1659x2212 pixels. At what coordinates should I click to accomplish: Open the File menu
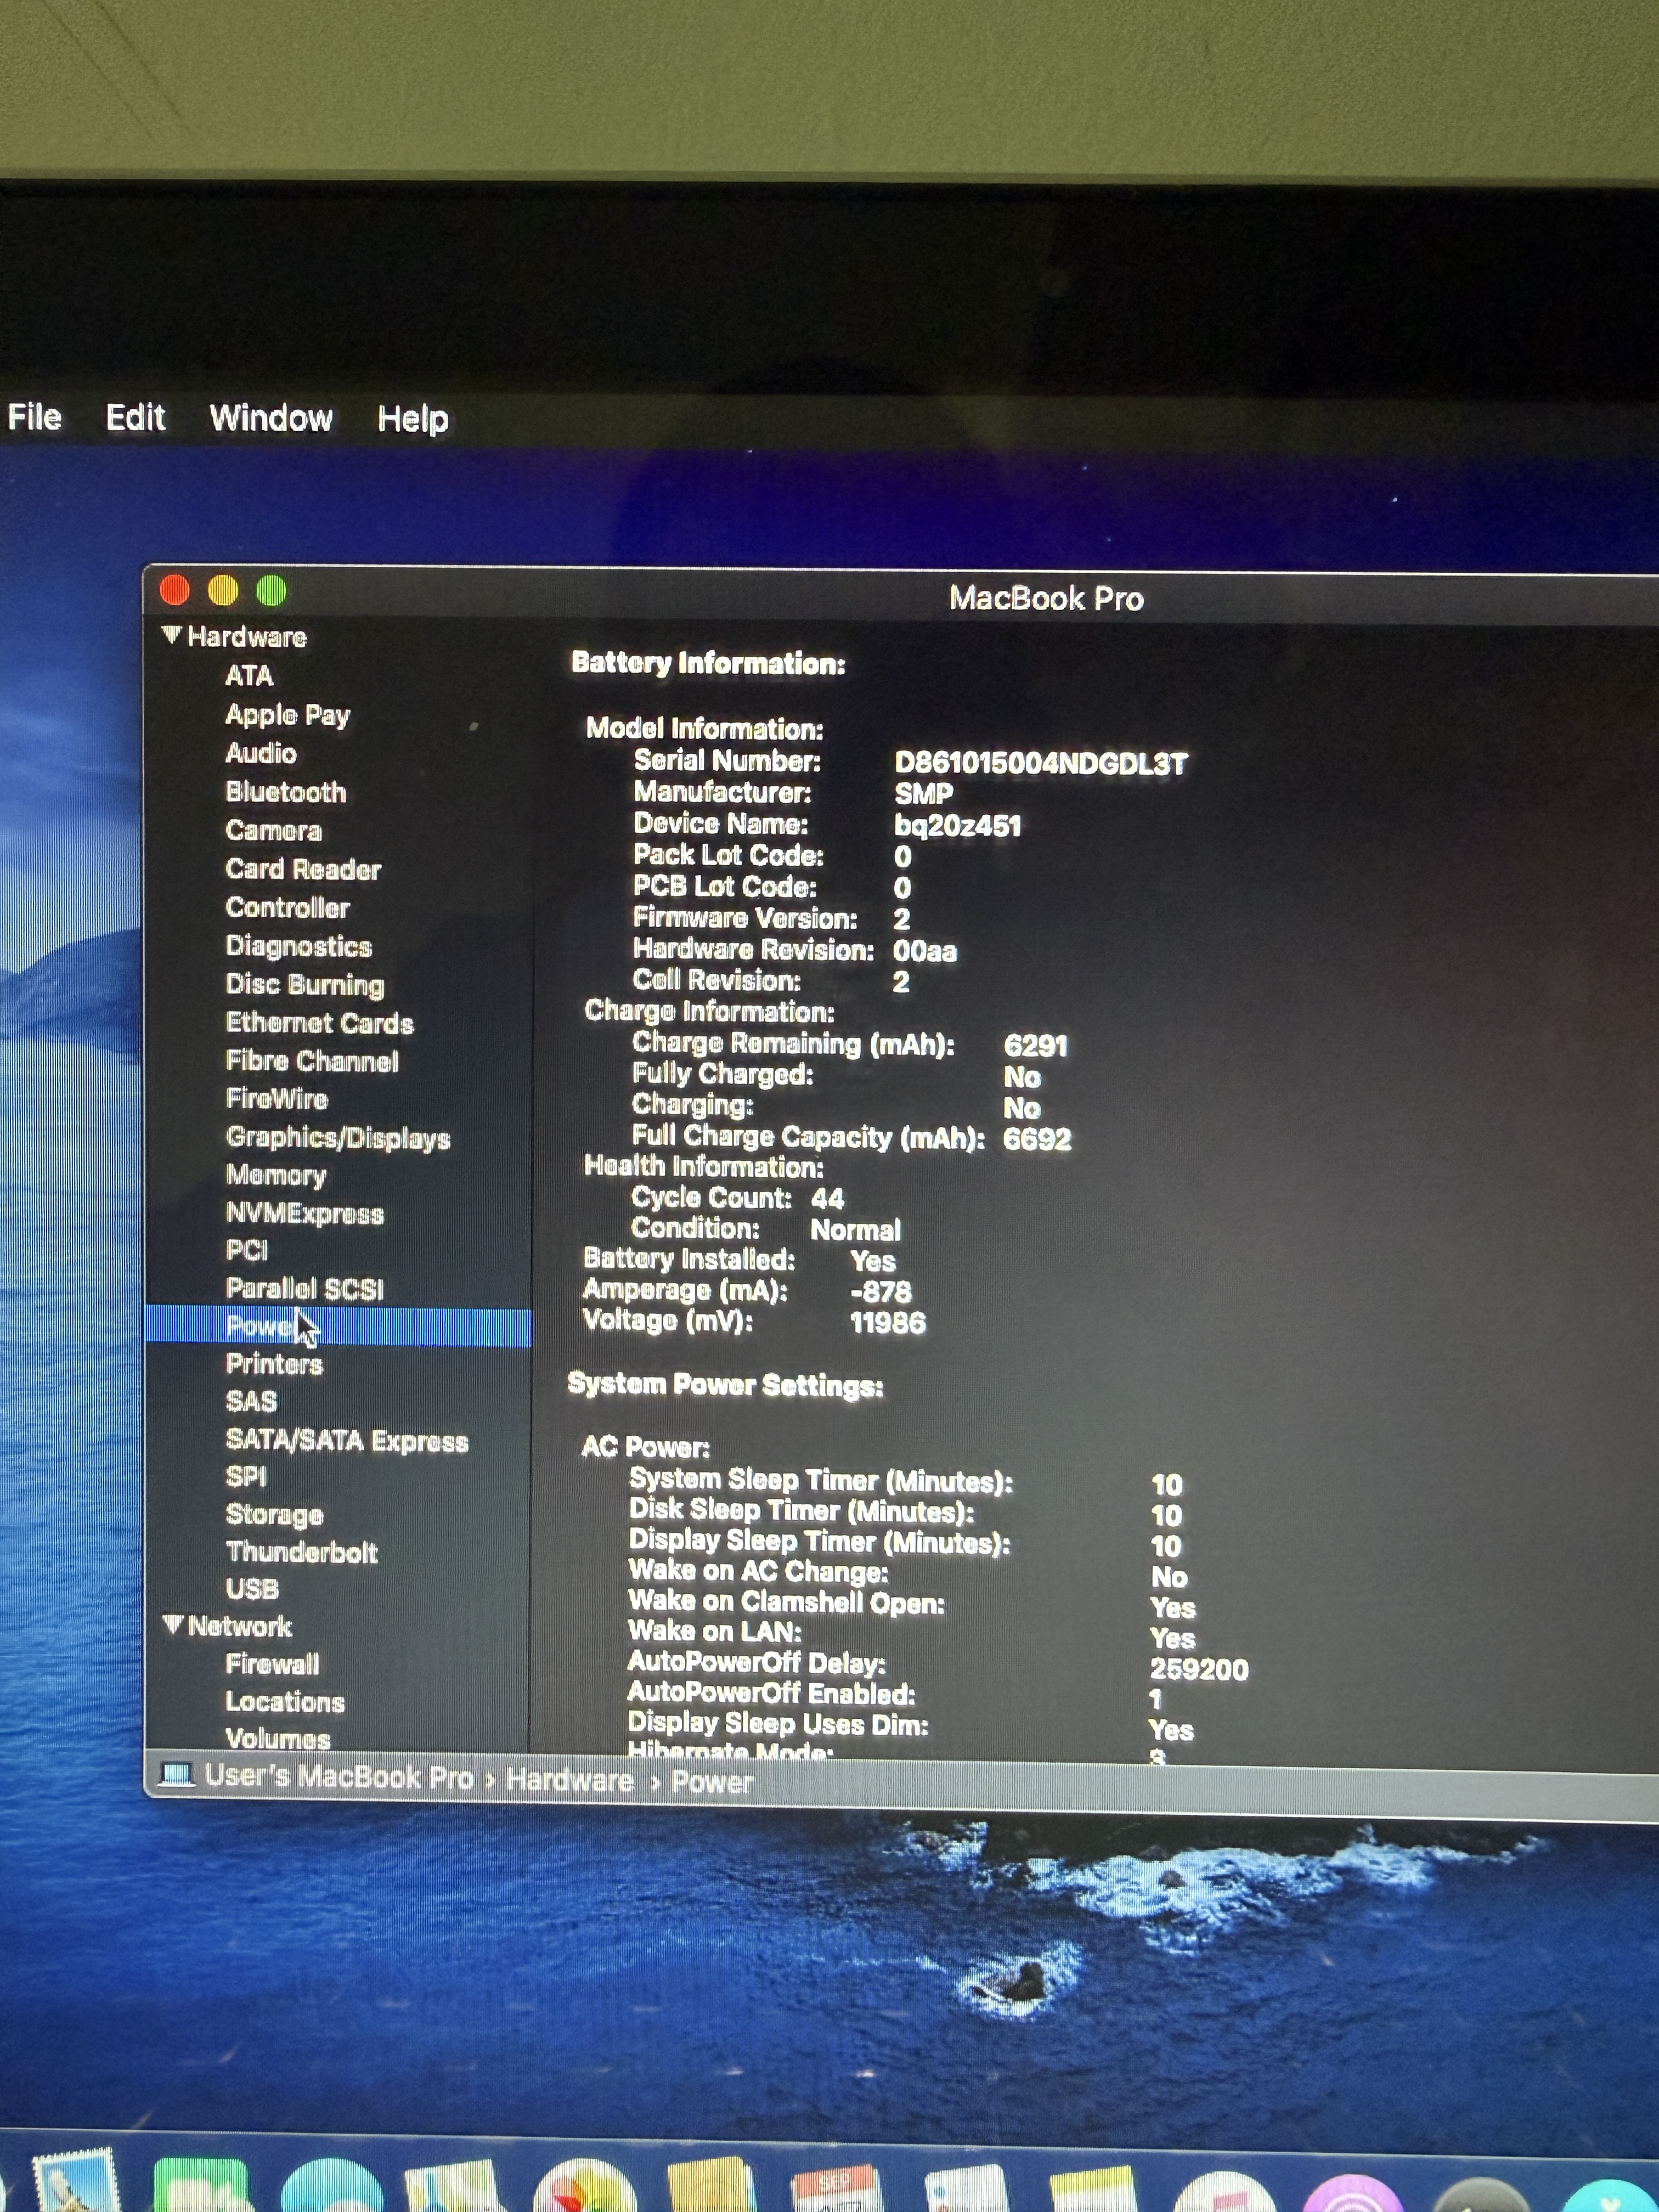[x=35, y=417]
